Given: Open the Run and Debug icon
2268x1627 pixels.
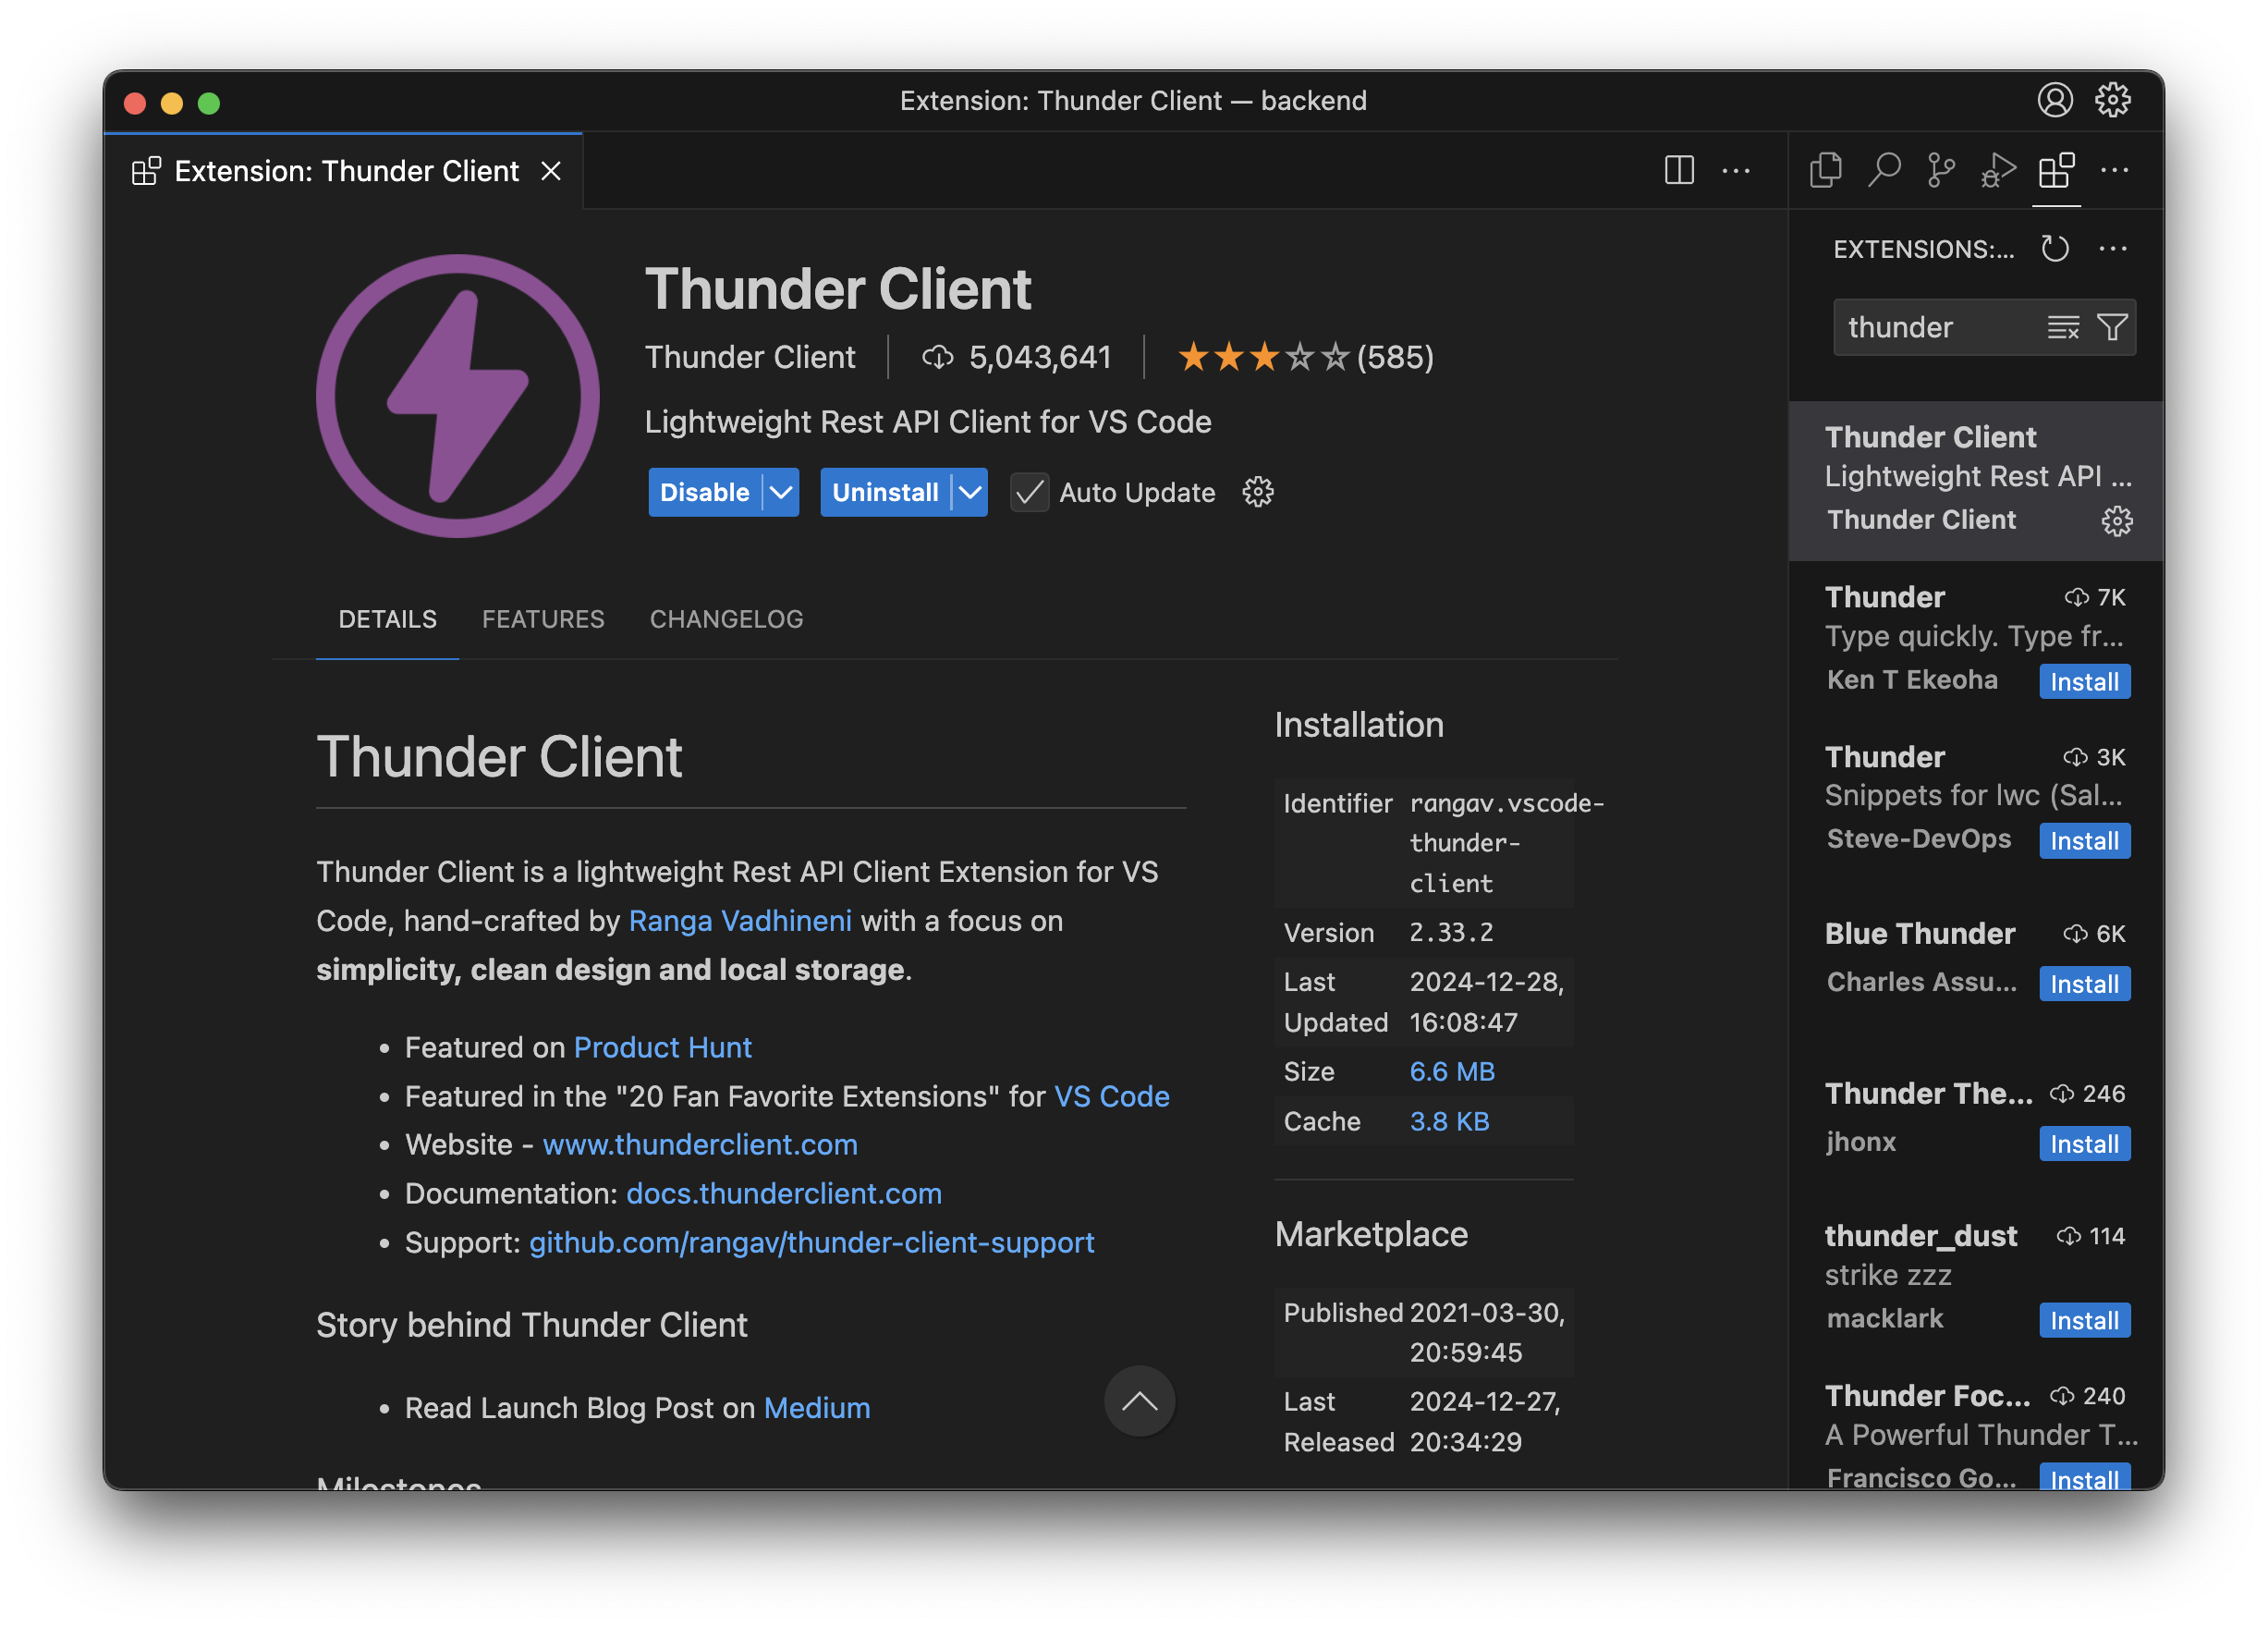Looking at the screenshot, I should [1997, 170].
